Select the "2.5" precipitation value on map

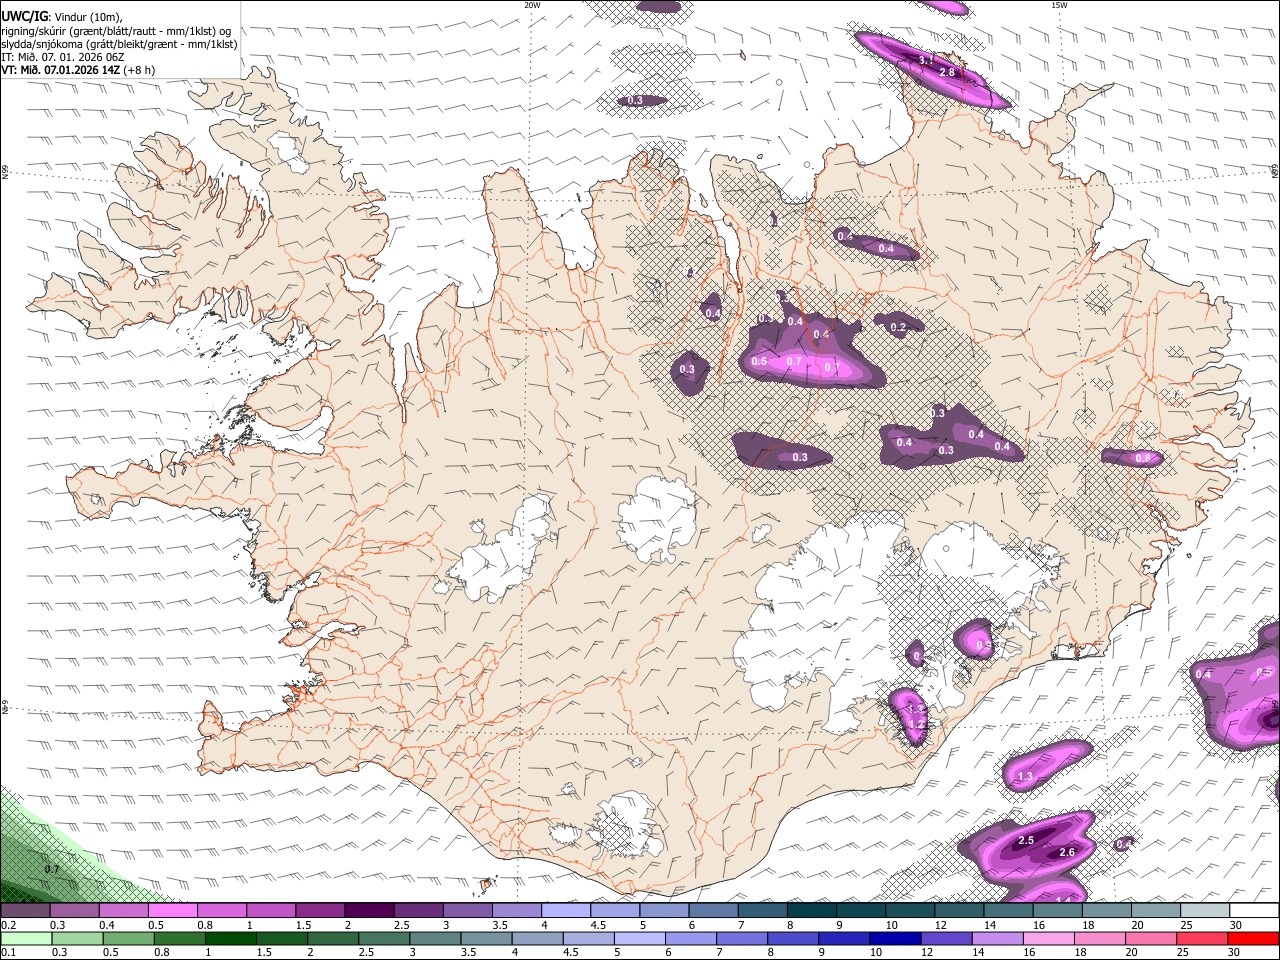pos(1026,841)
